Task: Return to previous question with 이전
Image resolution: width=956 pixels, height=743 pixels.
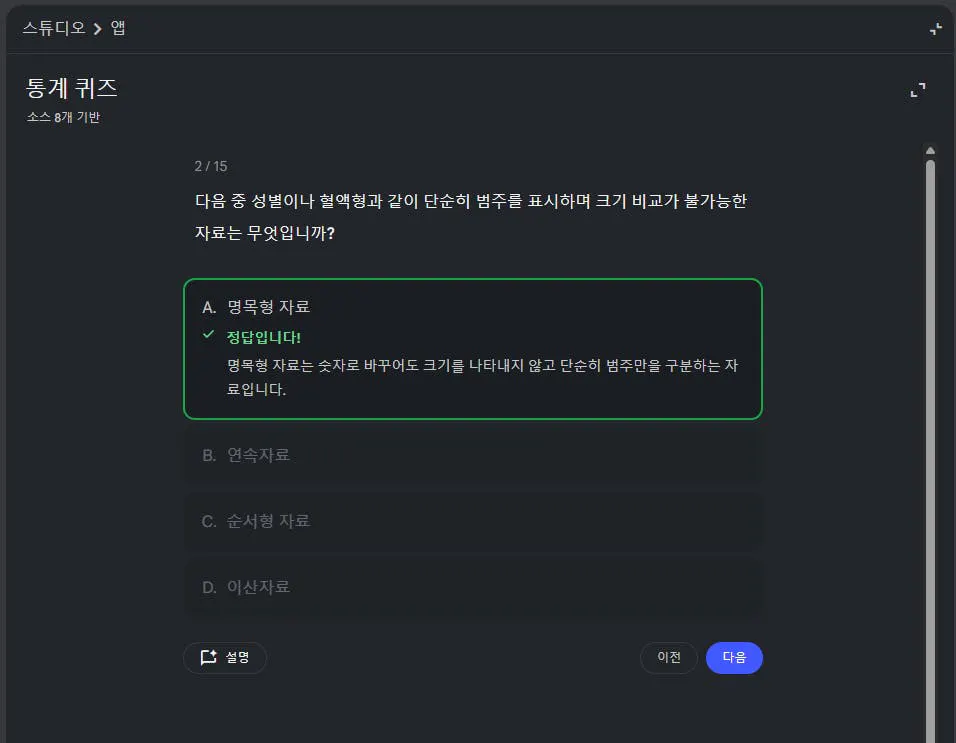Action: click(668, 658)
